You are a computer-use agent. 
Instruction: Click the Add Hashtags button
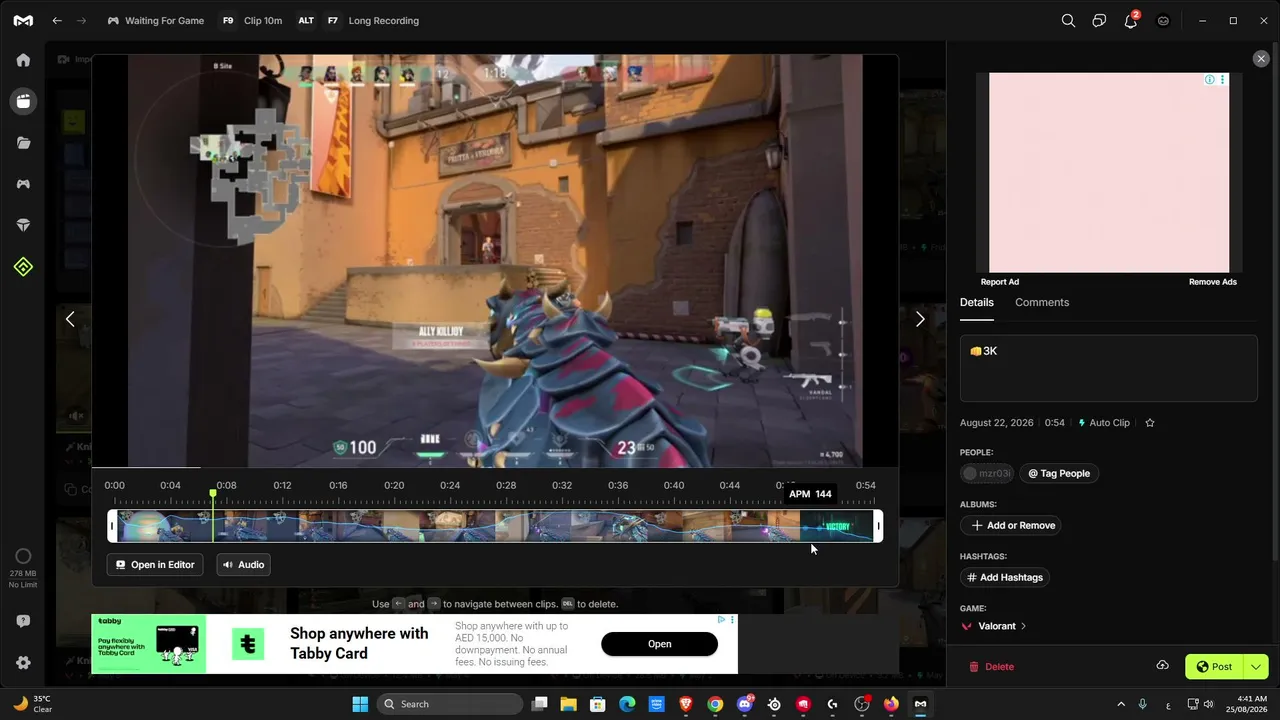(1004, 577)
